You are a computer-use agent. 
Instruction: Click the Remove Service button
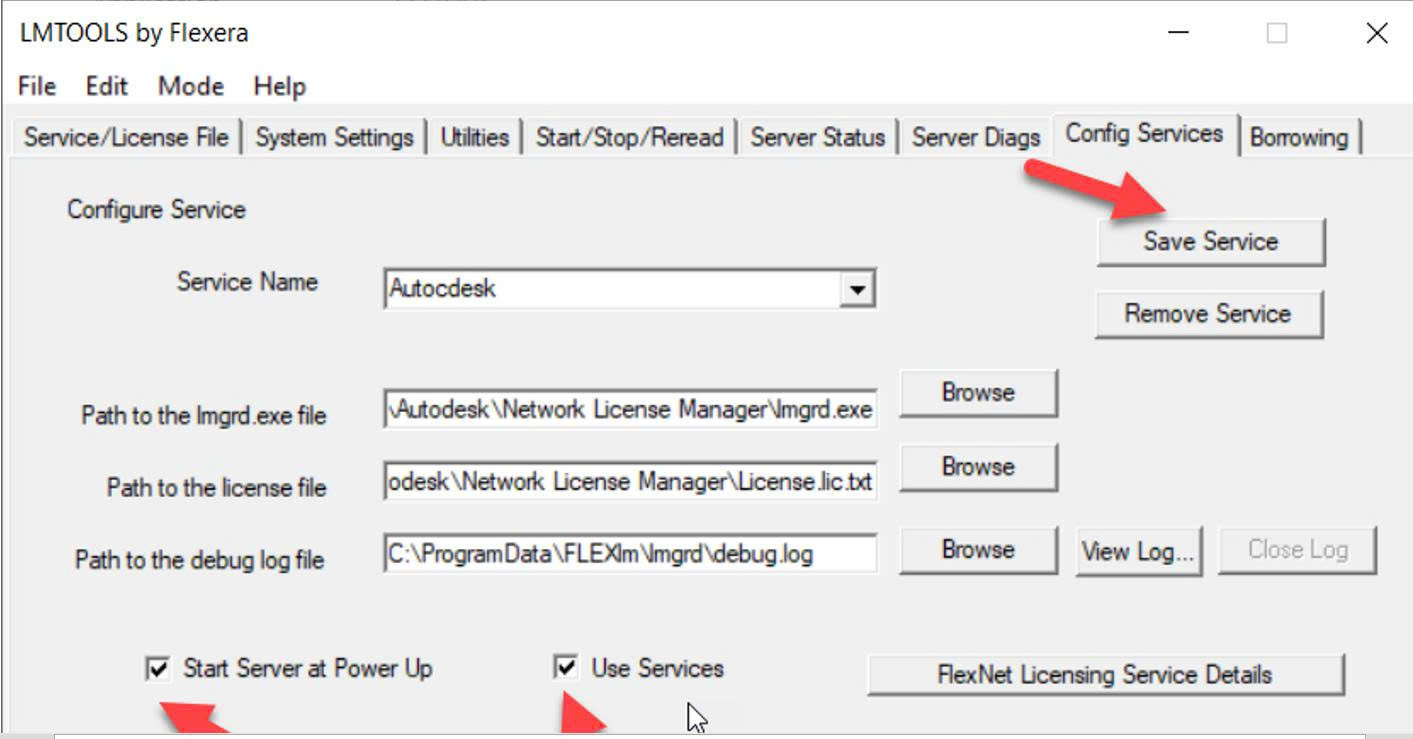tap(1208, 314)
